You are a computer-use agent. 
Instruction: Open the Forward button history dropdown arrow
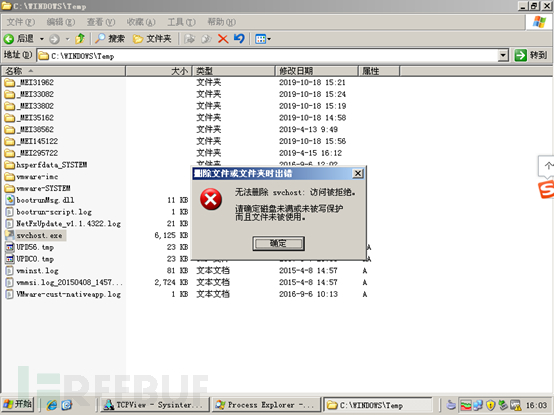point(67,39)
